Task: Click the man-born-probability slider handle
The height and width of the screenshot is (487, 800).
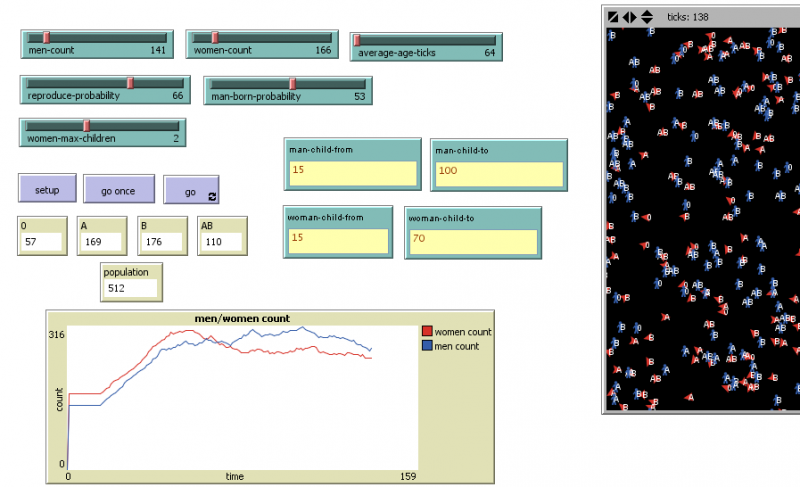Action: coord(292,83)
